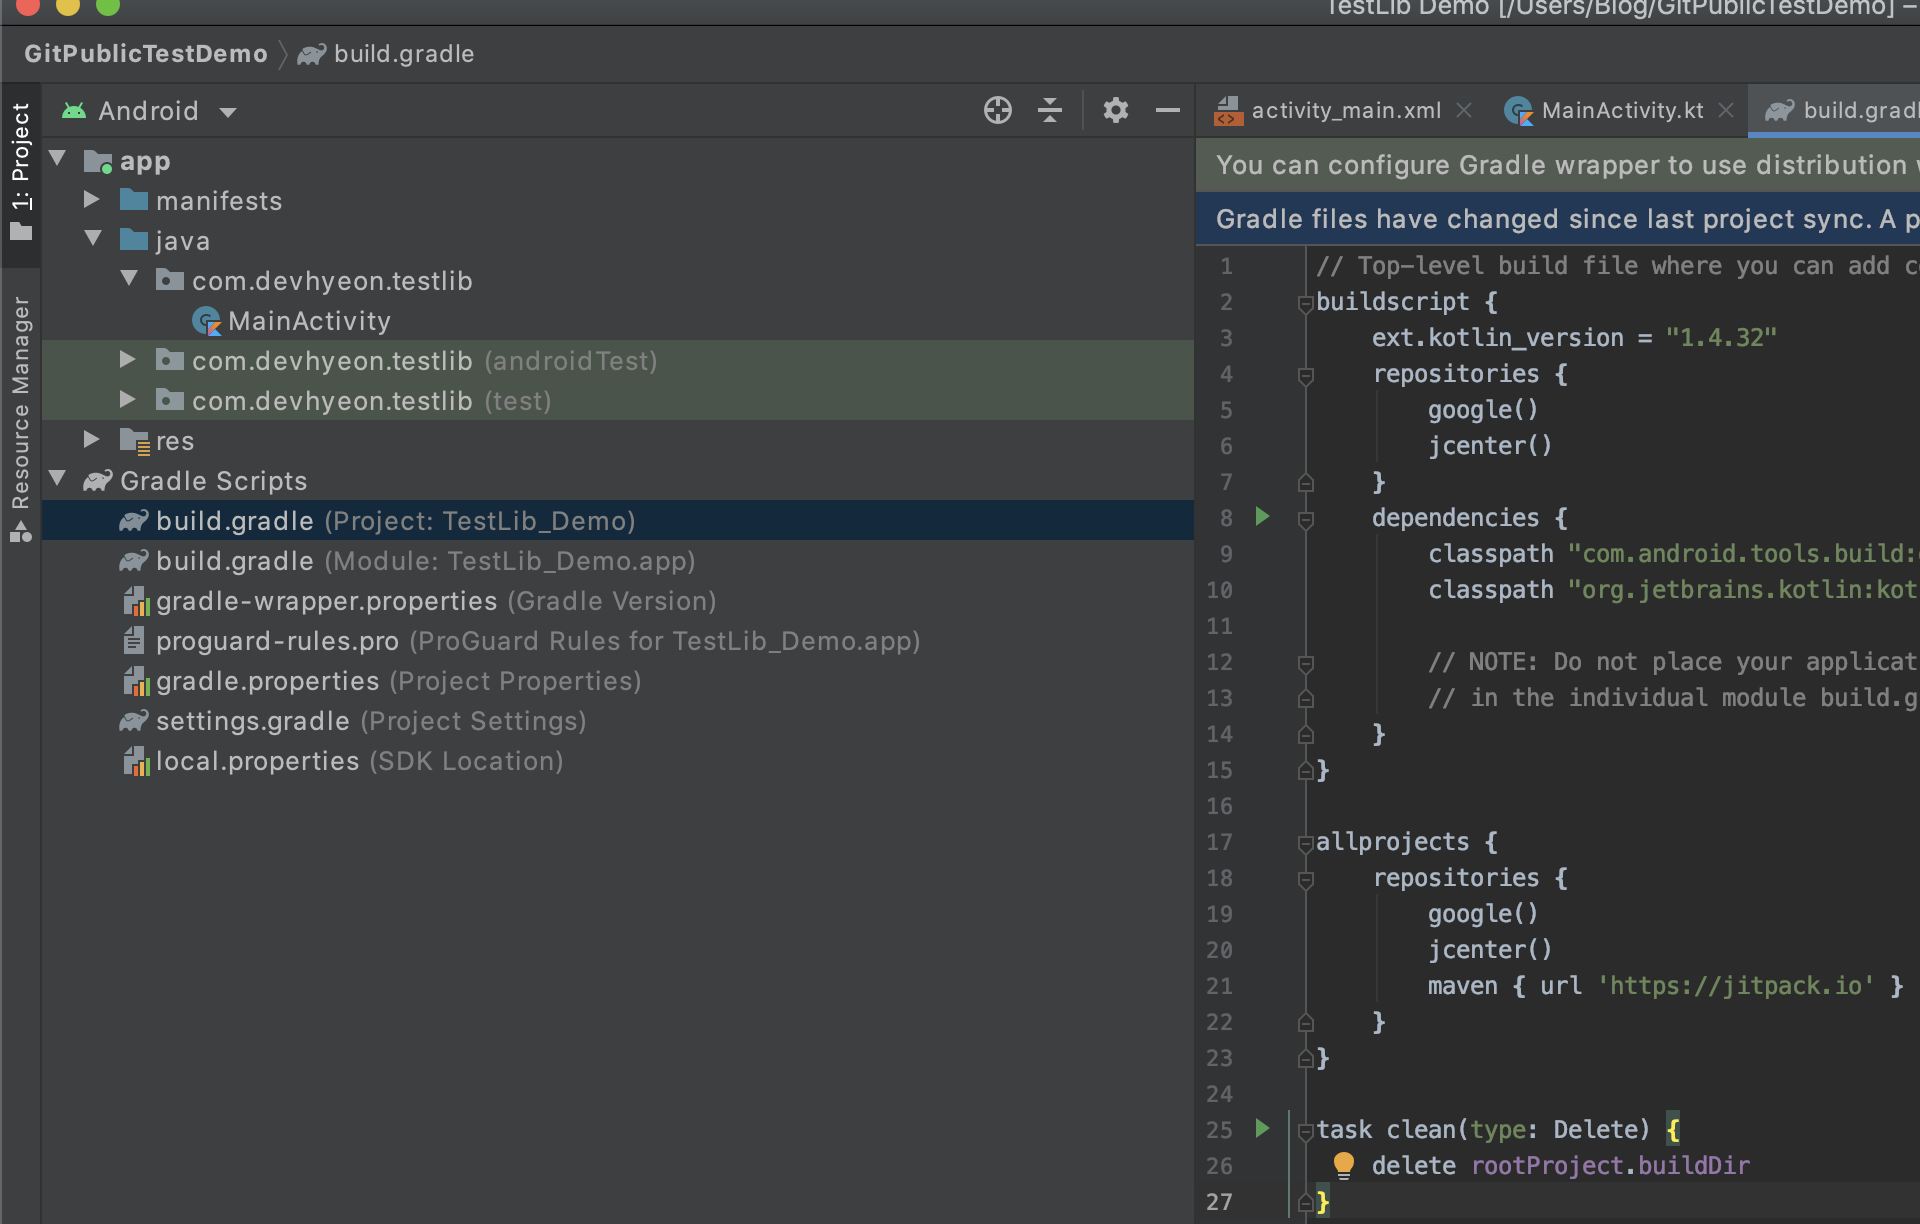
Task: Click the locate/select opened file target icon
Action: [997, 110]
